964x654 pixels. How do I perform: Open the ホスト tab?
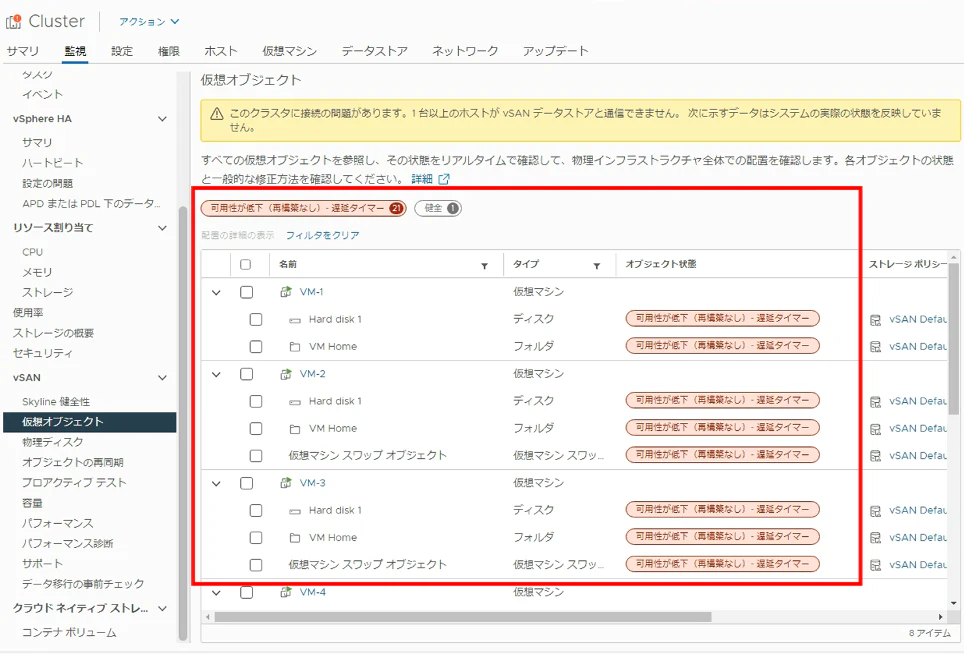click(x=221, y=51)
